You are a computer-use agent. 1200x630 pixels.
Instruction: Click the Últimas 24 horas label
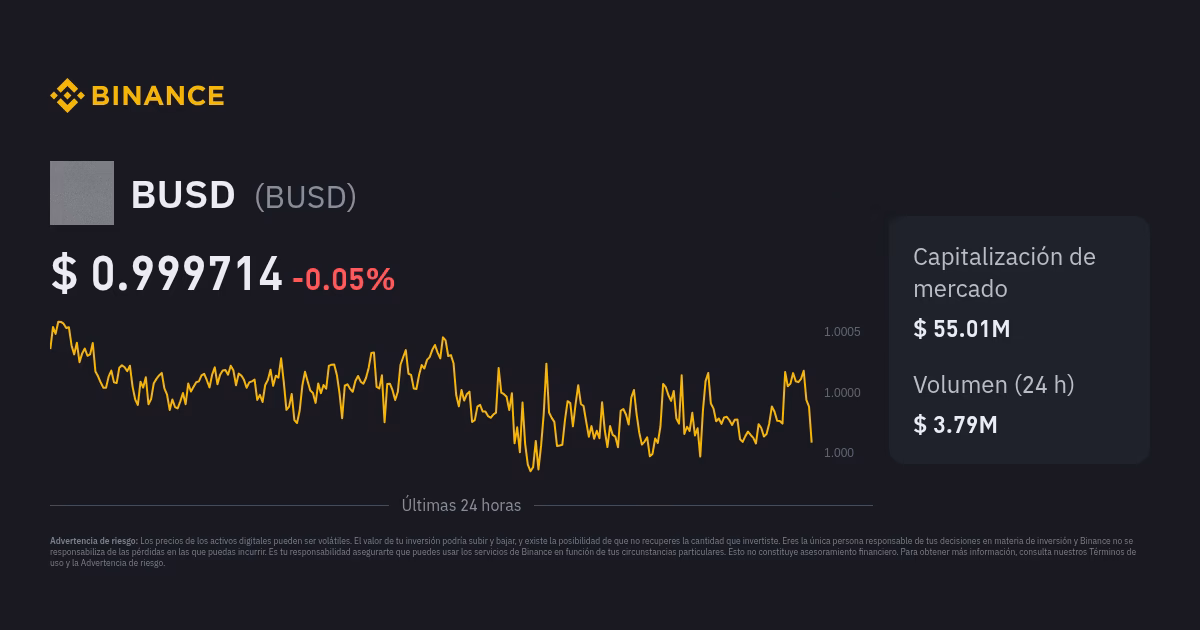pos(461,506)
